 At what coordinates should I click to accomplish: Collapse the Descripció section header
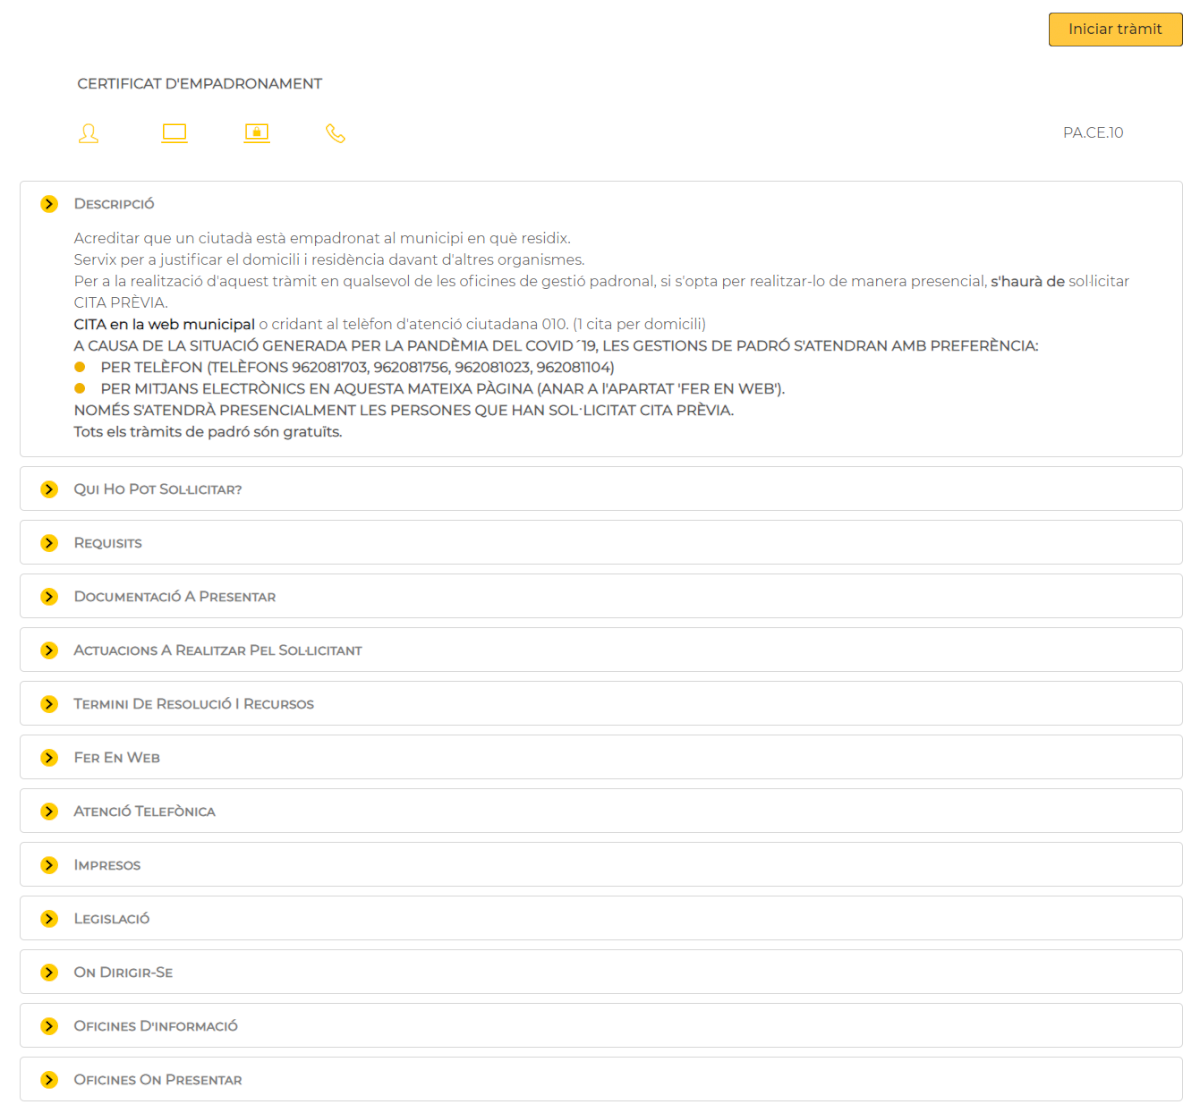114,204
